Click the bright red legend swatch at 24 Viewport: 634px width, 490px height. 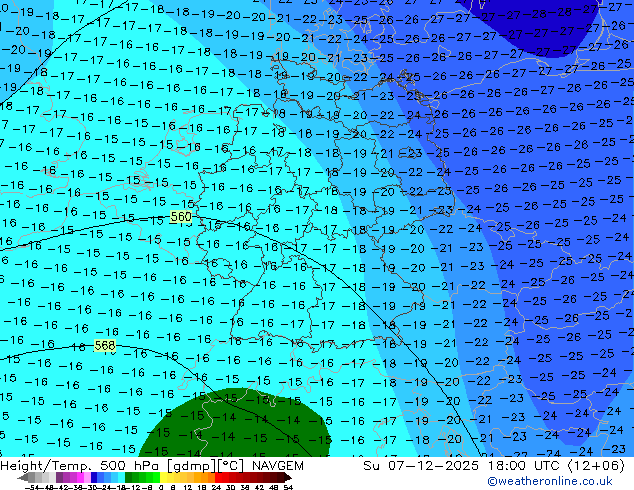coord(218,477)
